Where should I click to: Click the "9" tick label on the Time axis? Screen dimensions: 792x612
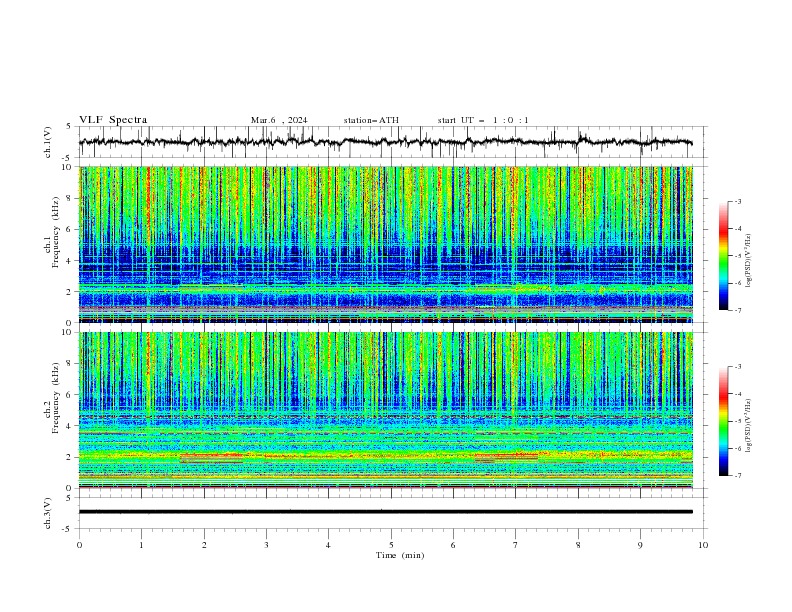[x=640, y=545]
